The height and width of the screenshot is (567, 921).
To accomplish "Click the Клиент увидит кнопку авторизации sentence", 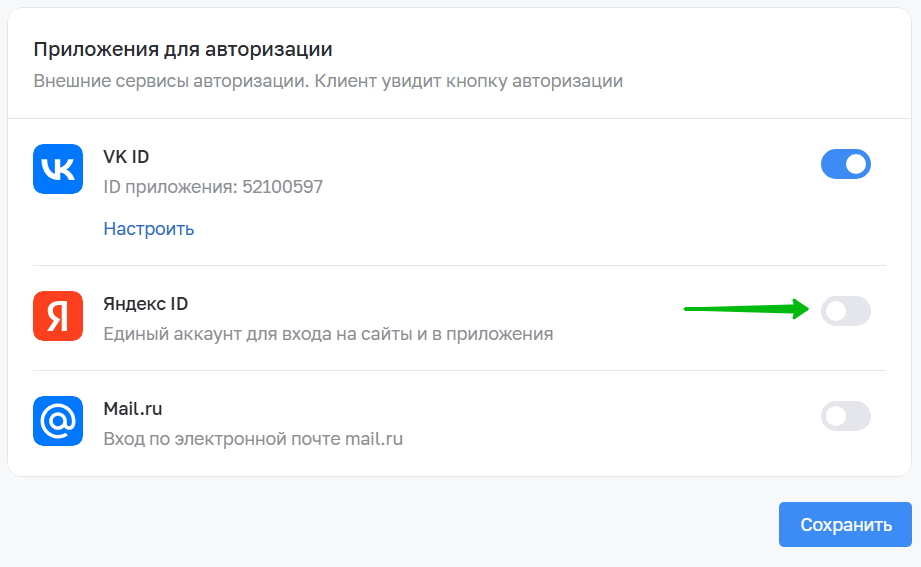I will pos(469,80).
